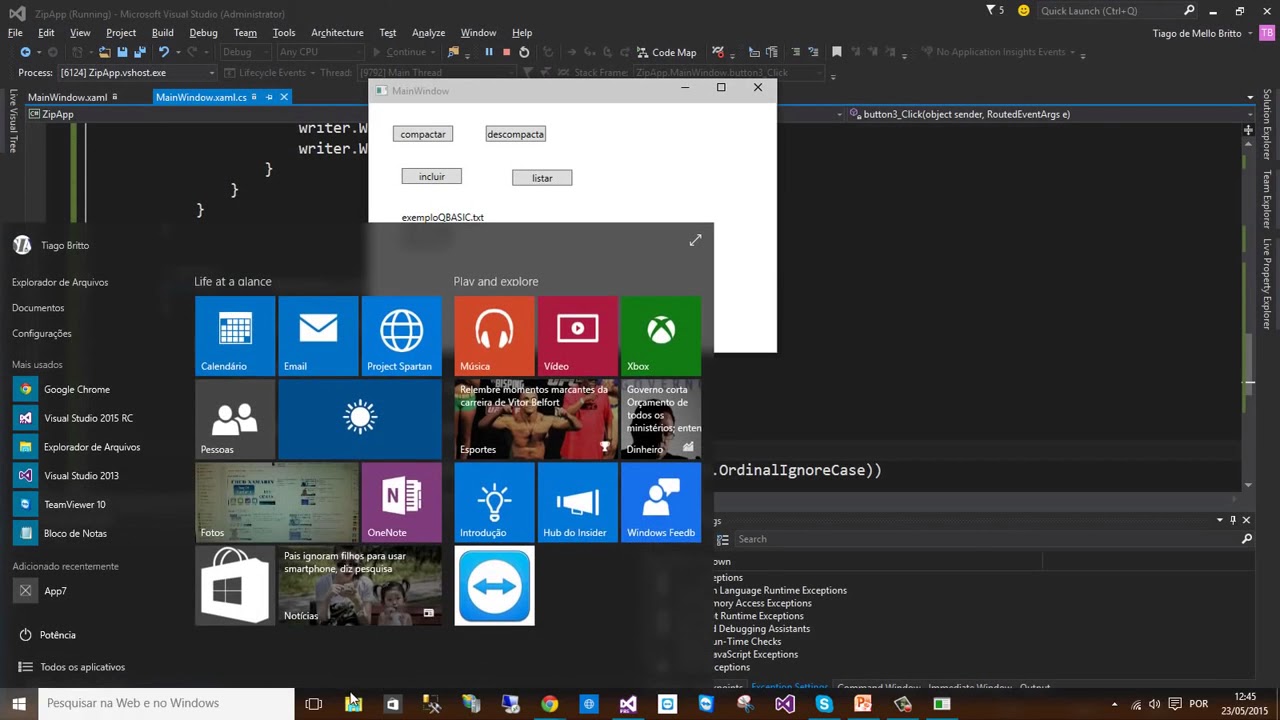The image size is (1280, 720).
Task: Click the Tiago Britto user account
Action: coord(52,245)
